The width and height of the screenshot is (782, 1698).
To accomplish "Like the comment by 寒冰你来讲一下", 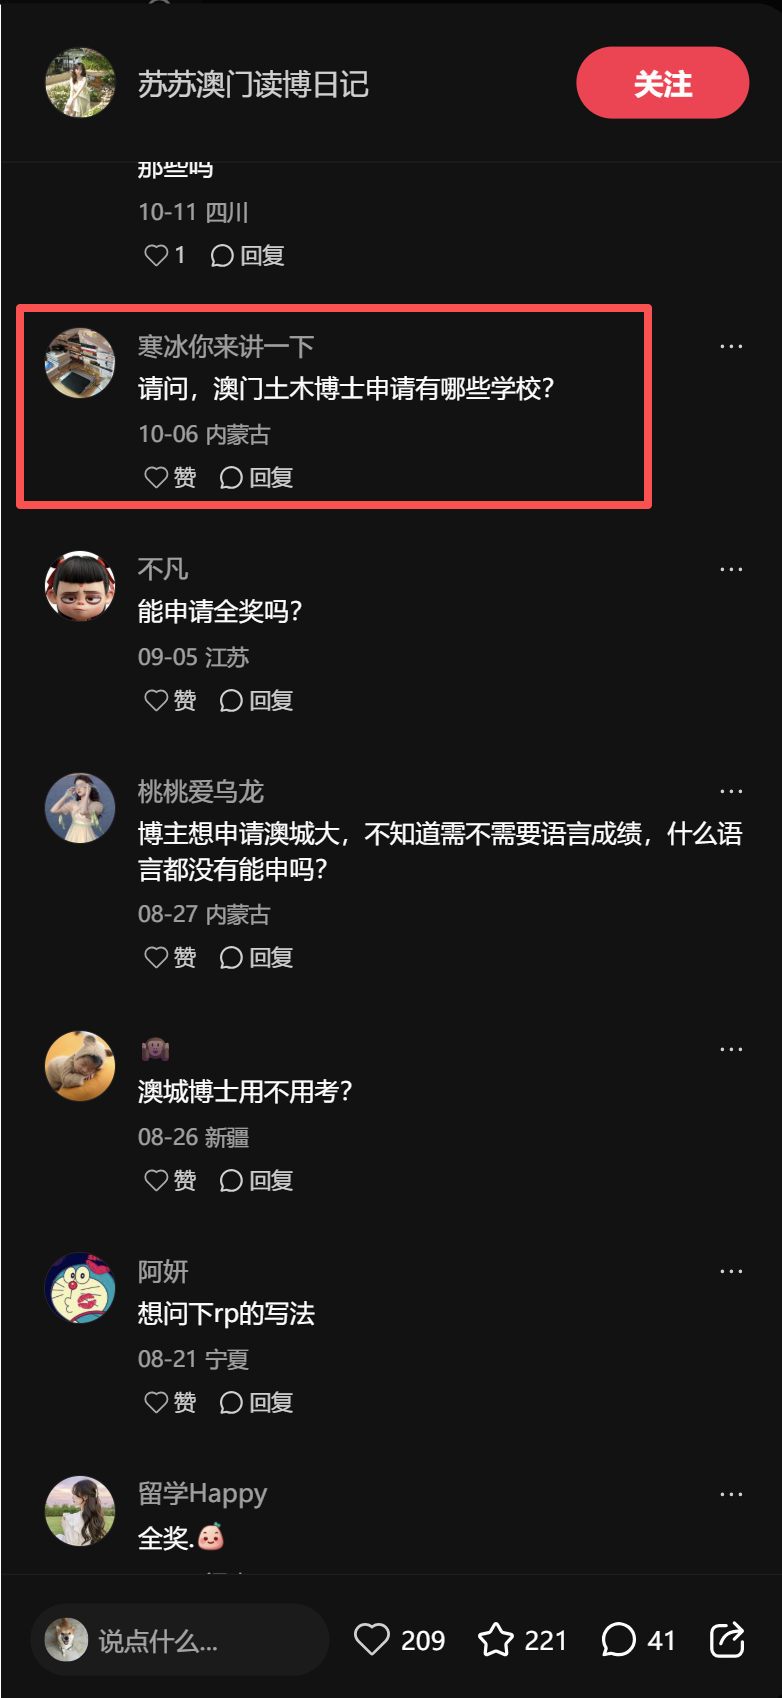I will tap(170, 478).
